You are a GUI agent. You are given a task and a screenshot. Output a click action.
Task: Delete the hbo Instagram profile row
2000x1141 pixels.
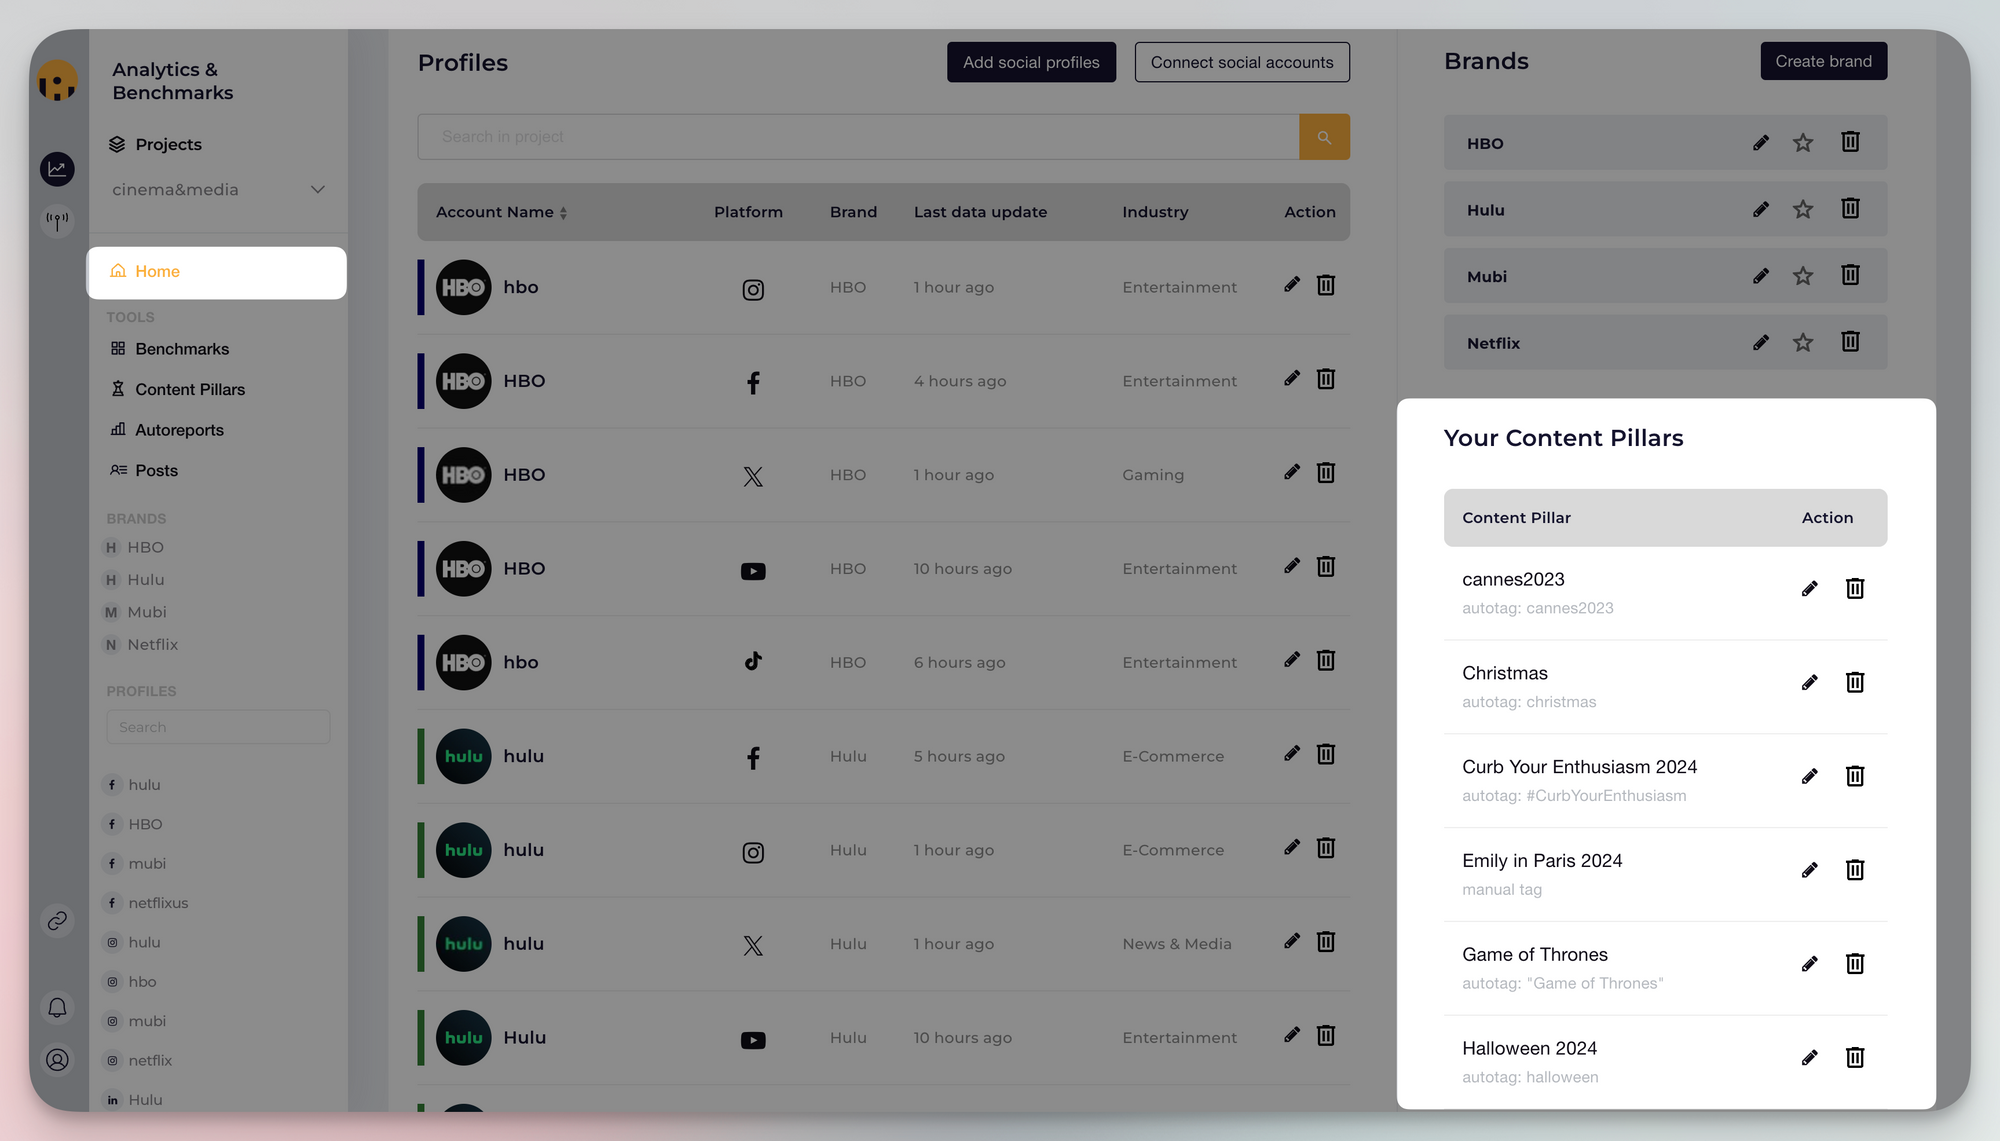point(1326,285)
